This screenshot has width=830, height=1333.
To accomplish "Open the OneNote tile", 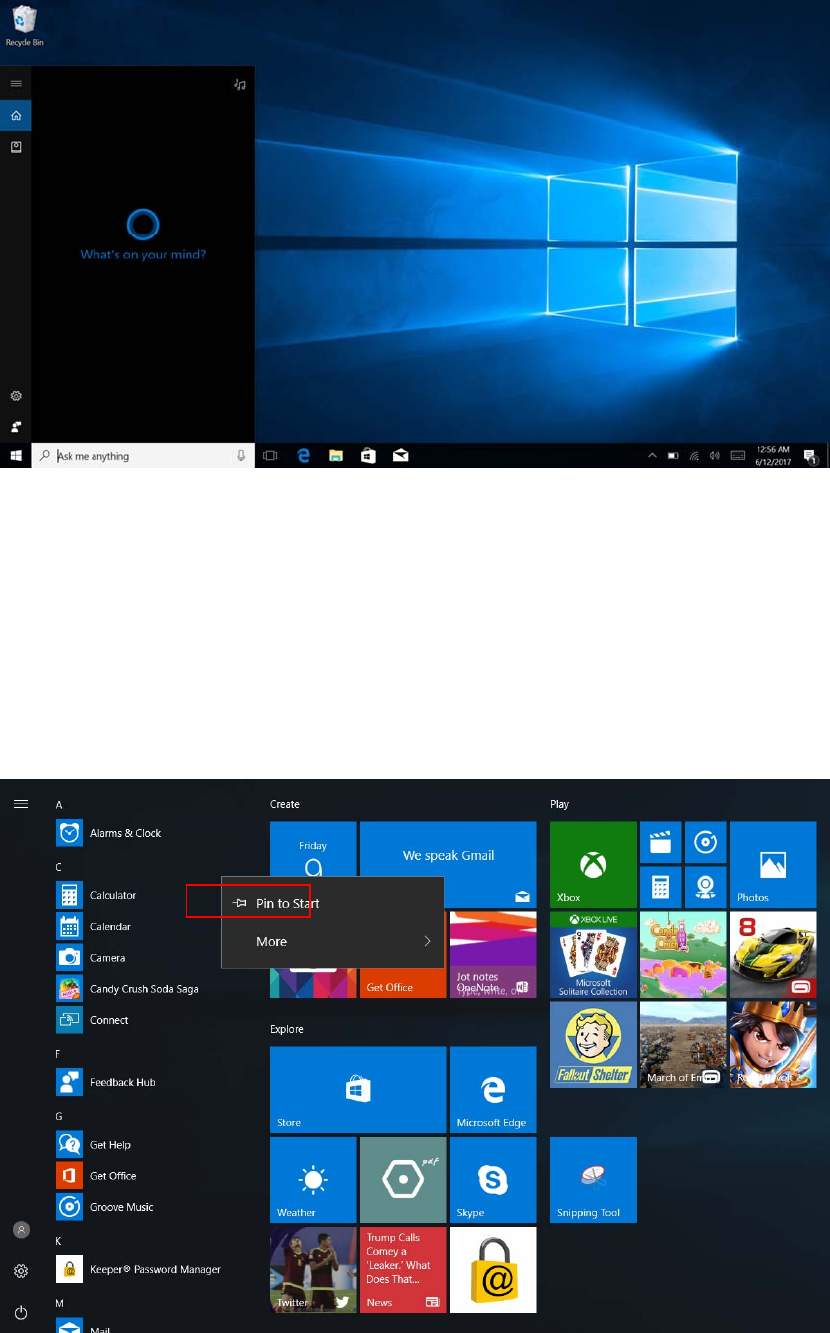I will [493, 955].
